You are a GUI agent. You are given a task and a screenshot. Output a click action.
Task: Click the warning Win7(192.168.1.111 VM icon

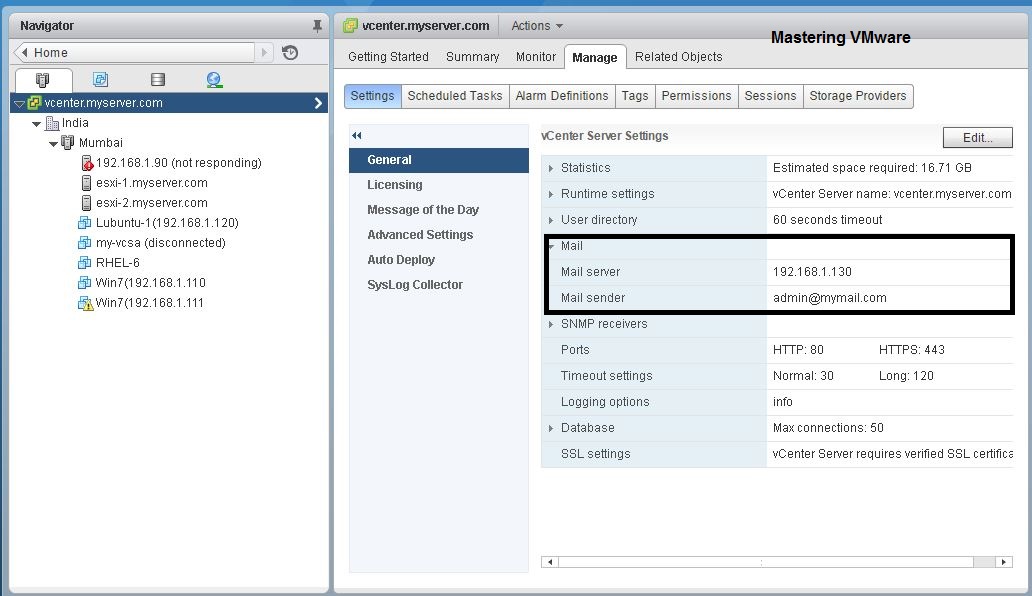(86, 303)
